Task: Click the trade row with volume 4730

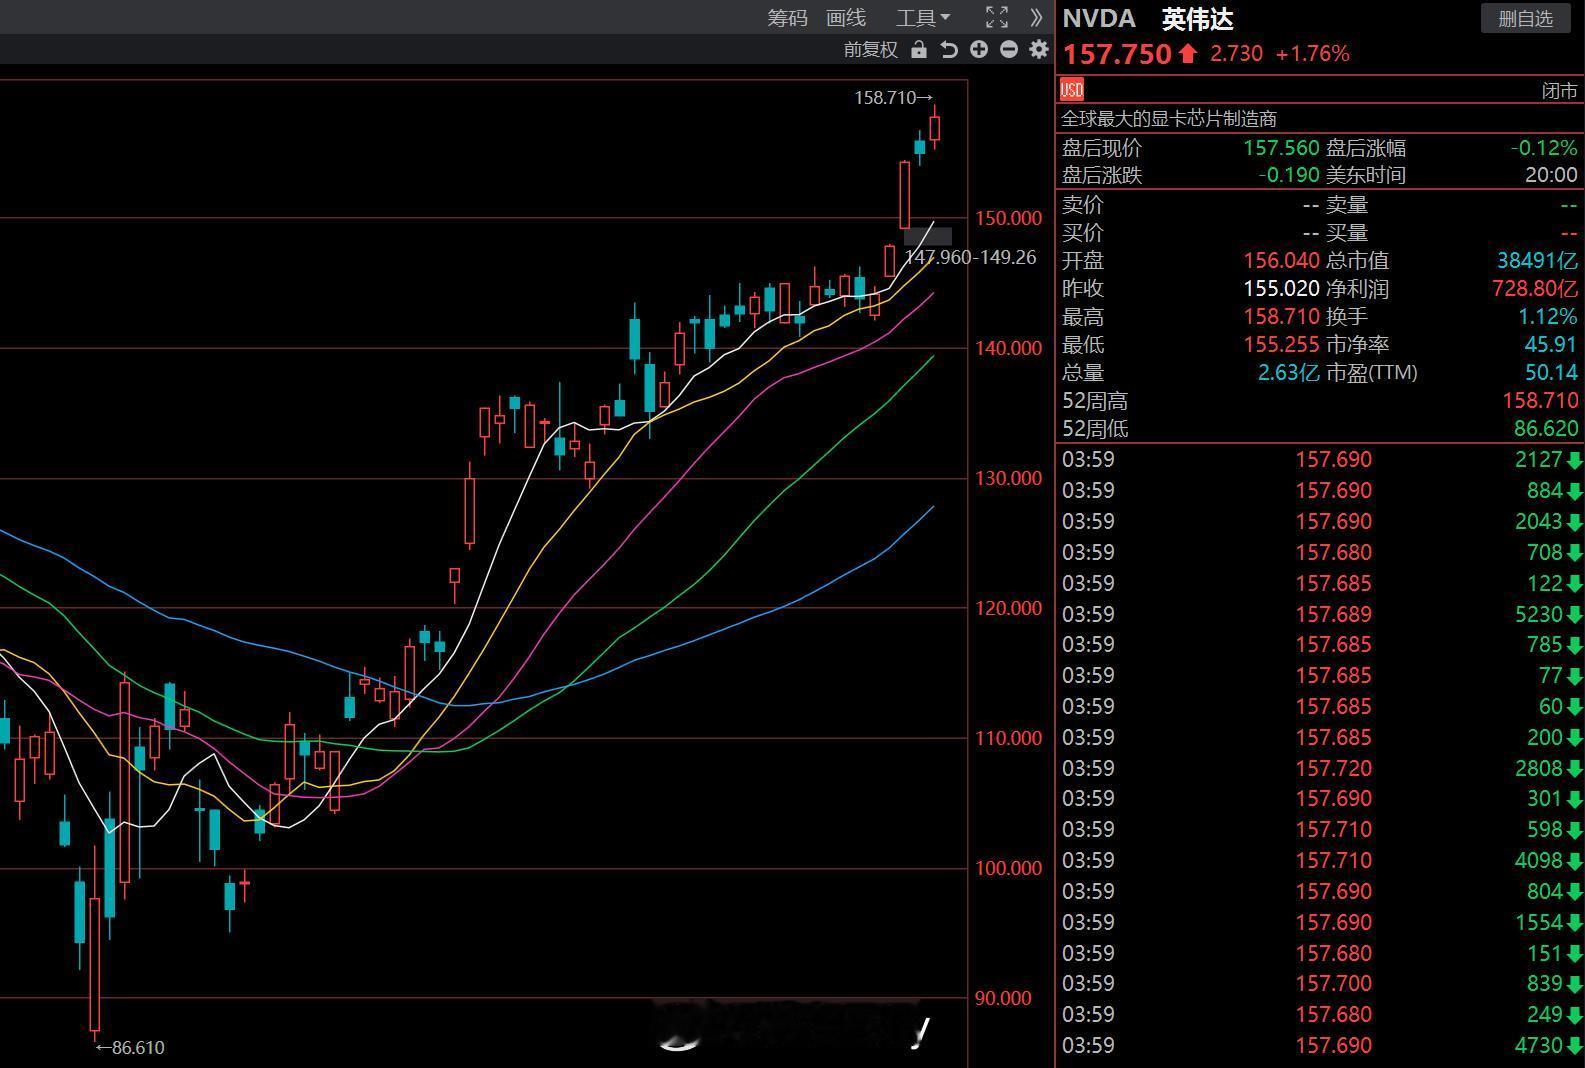Action: click(x=1320, y=1045)
